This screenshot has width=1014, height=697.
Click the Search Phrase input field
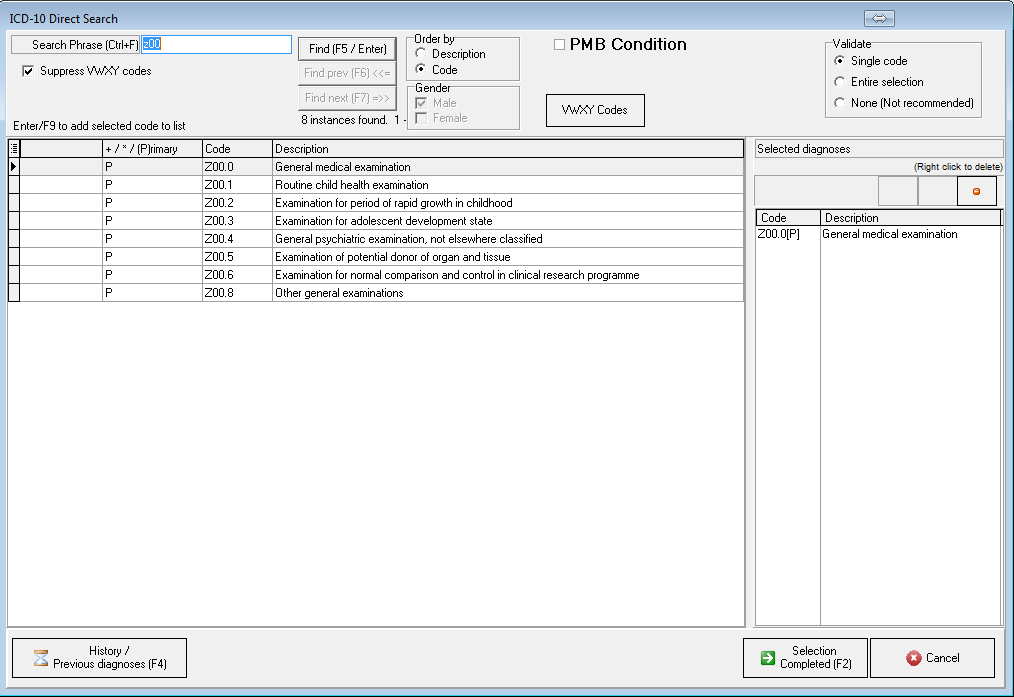point(216,45)
